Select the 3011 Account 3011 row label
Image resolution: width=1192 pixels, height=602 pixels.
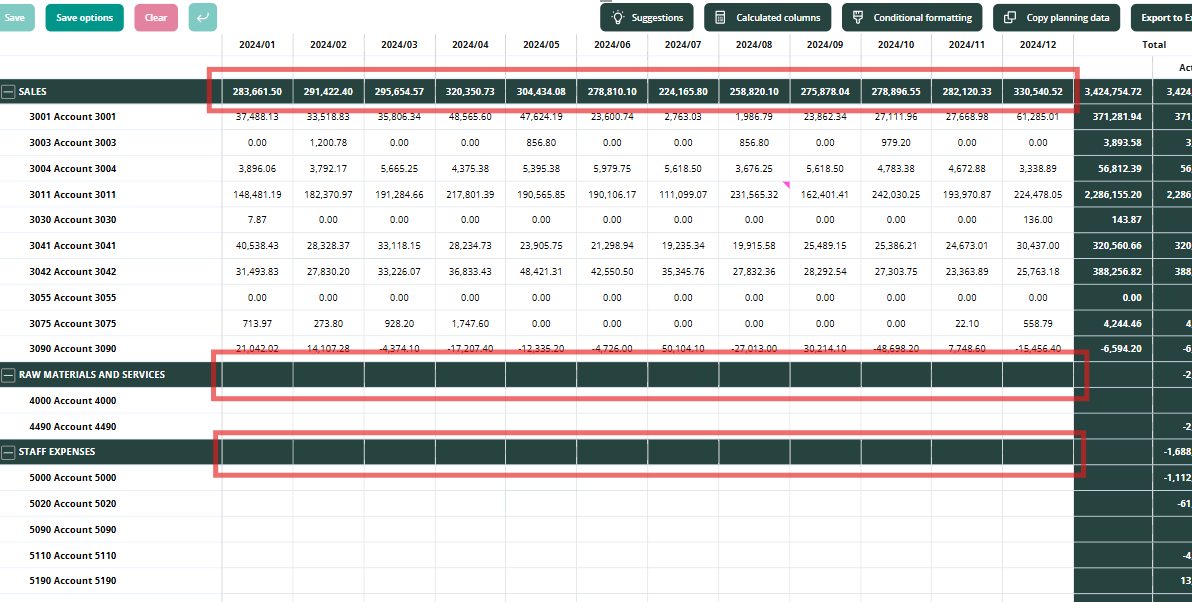(x=73, y=195)
